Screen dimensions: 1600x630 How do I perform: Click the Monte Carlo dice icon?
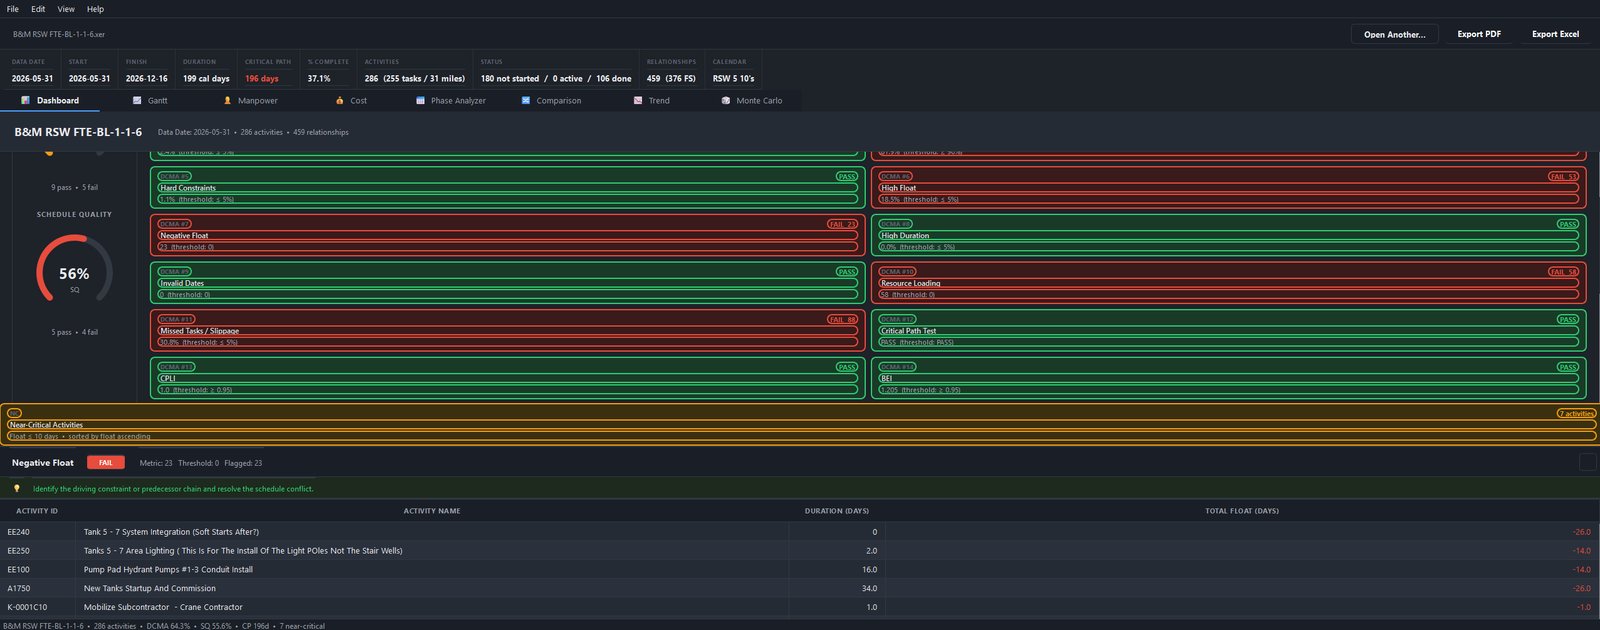(726, 101)
